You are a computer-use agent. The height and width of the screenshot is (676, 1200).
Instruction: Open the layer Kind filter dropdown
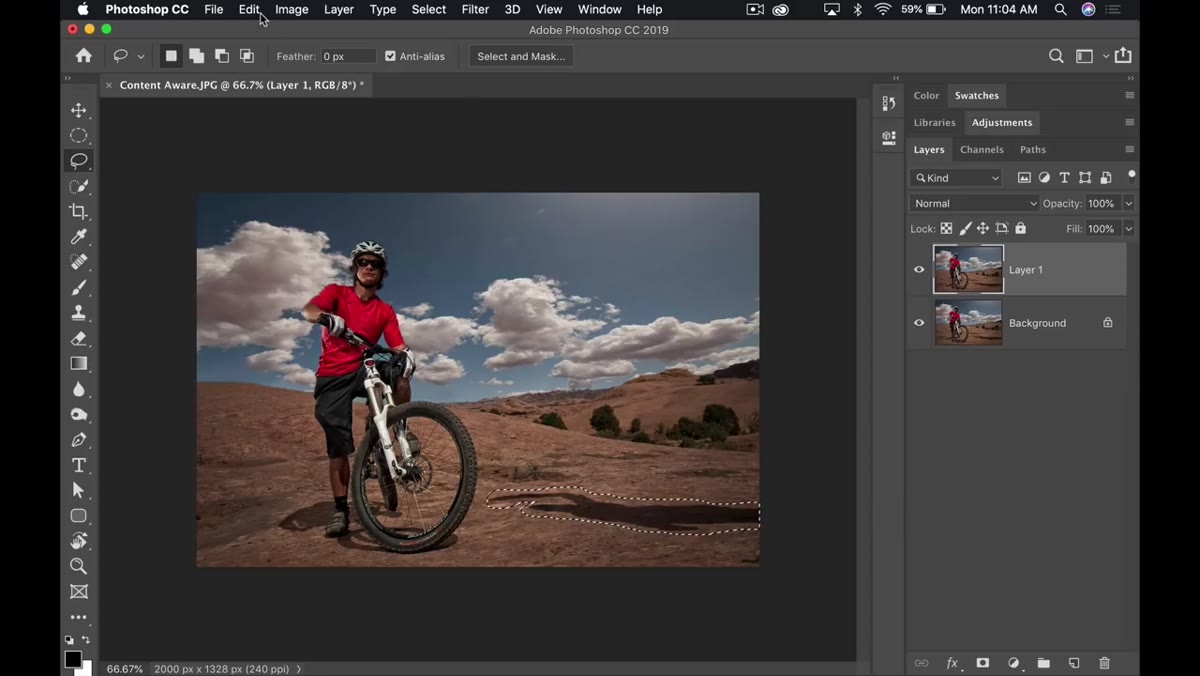click(x=956, y=178)
